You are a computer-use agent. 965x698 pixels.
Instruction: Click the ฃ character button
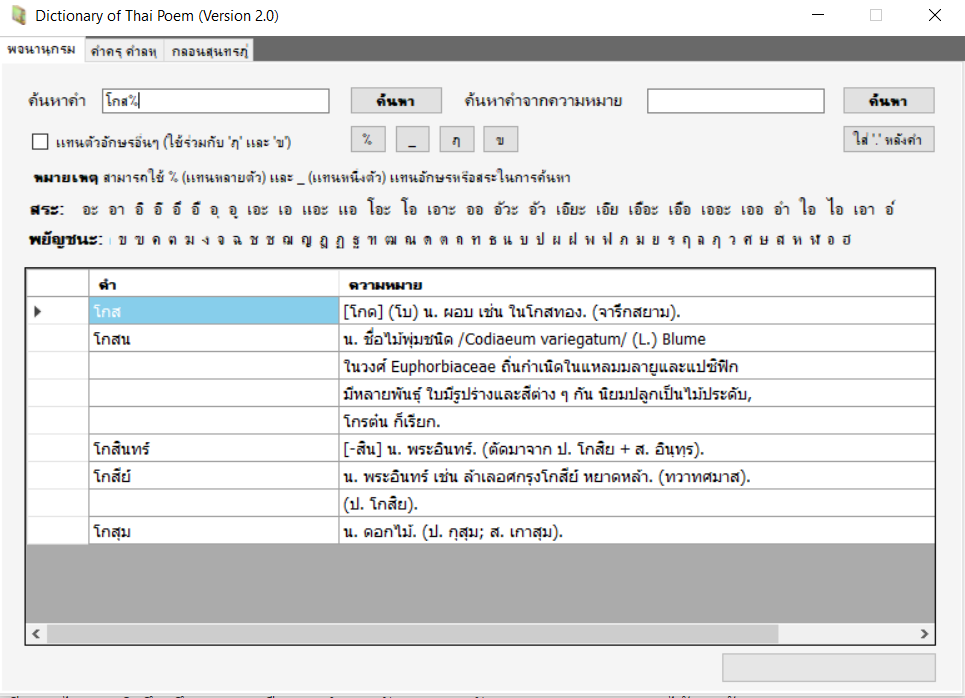[x=500, y=140]
